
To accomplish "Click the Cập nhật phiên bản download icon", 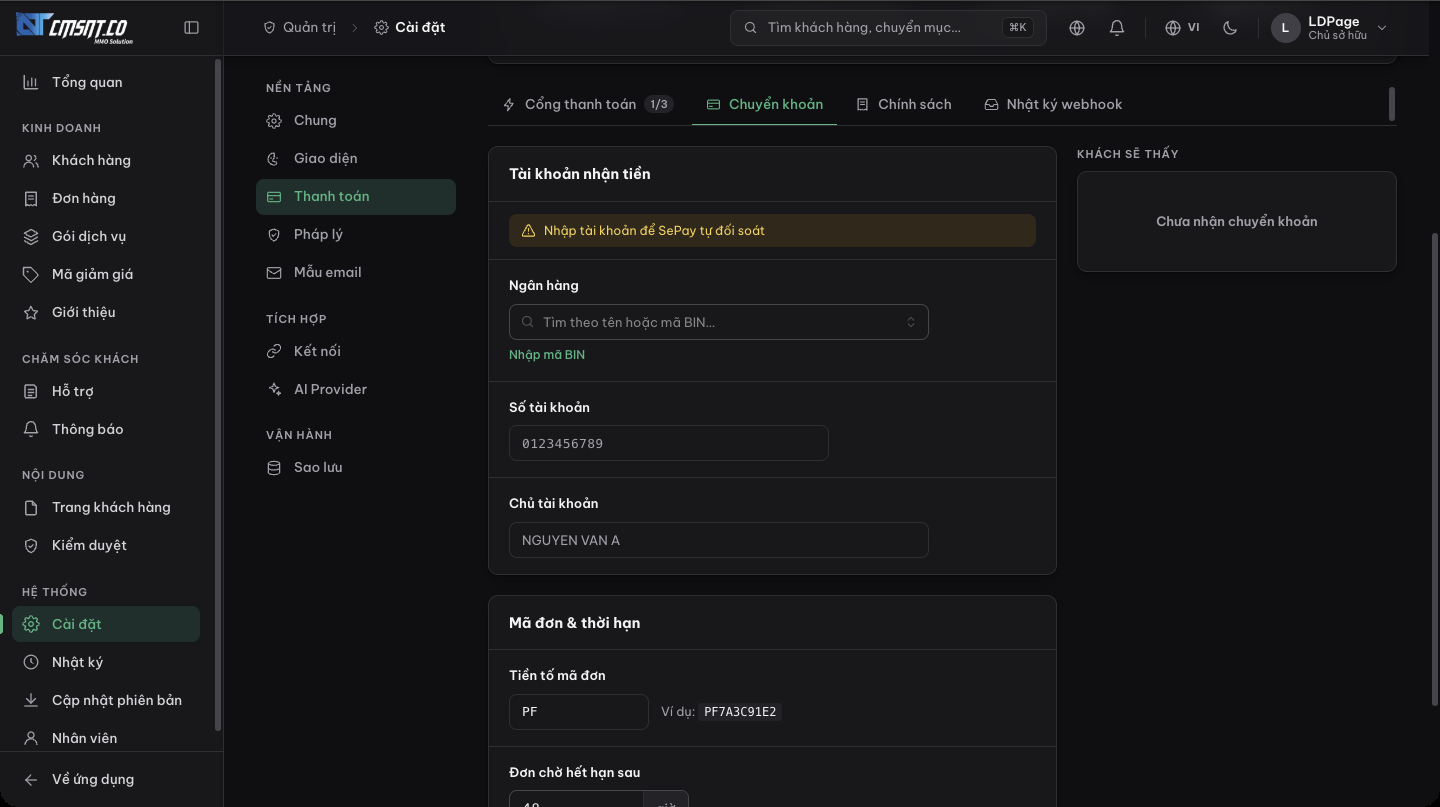I will [x=31, y=700].
